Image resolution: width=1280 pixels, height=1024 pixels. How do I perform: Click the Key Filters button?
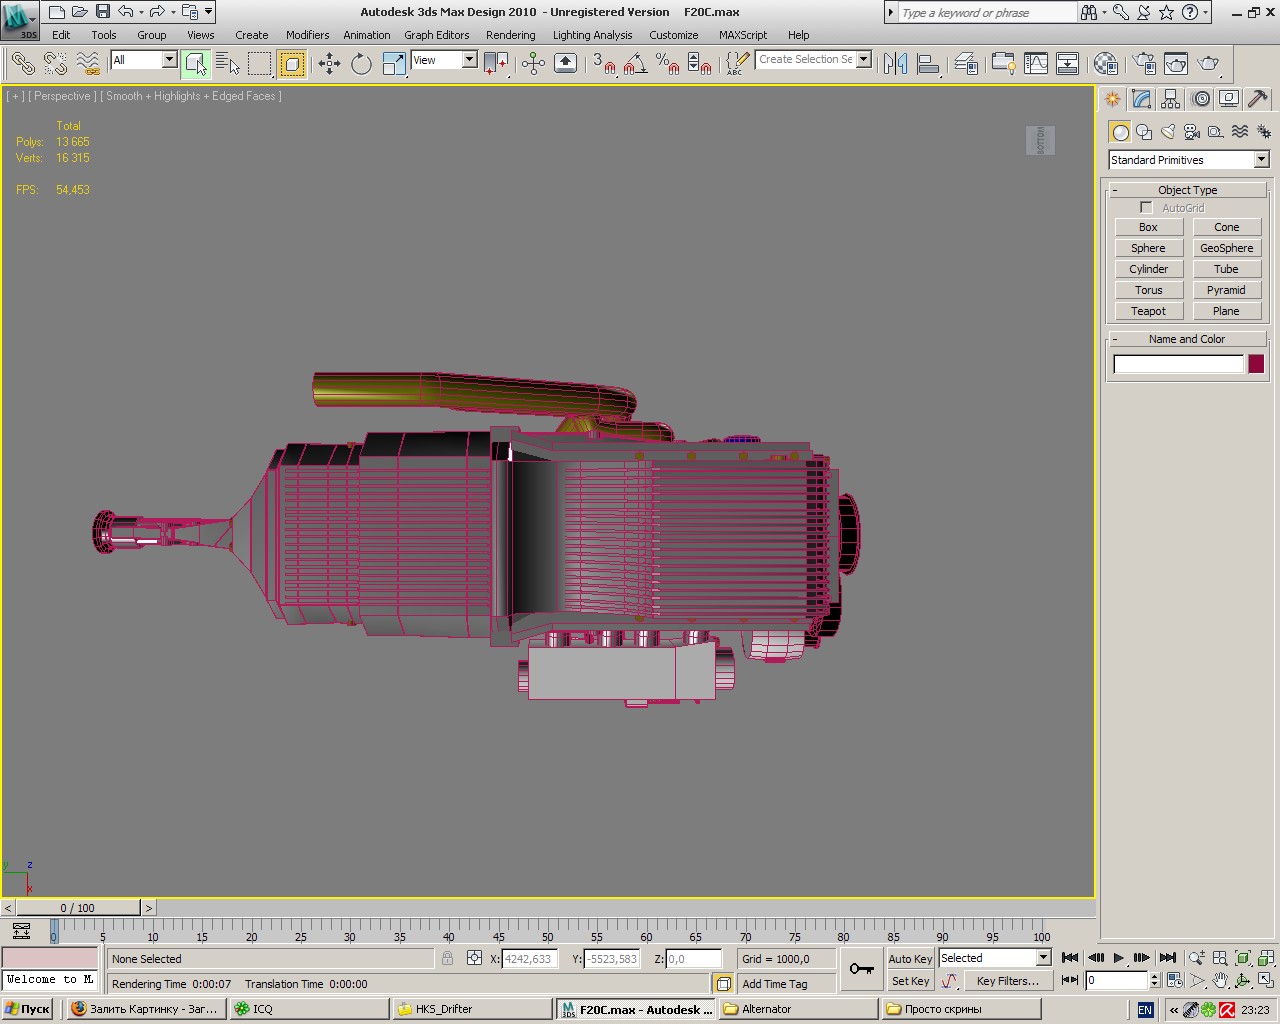coord(1007,981)
